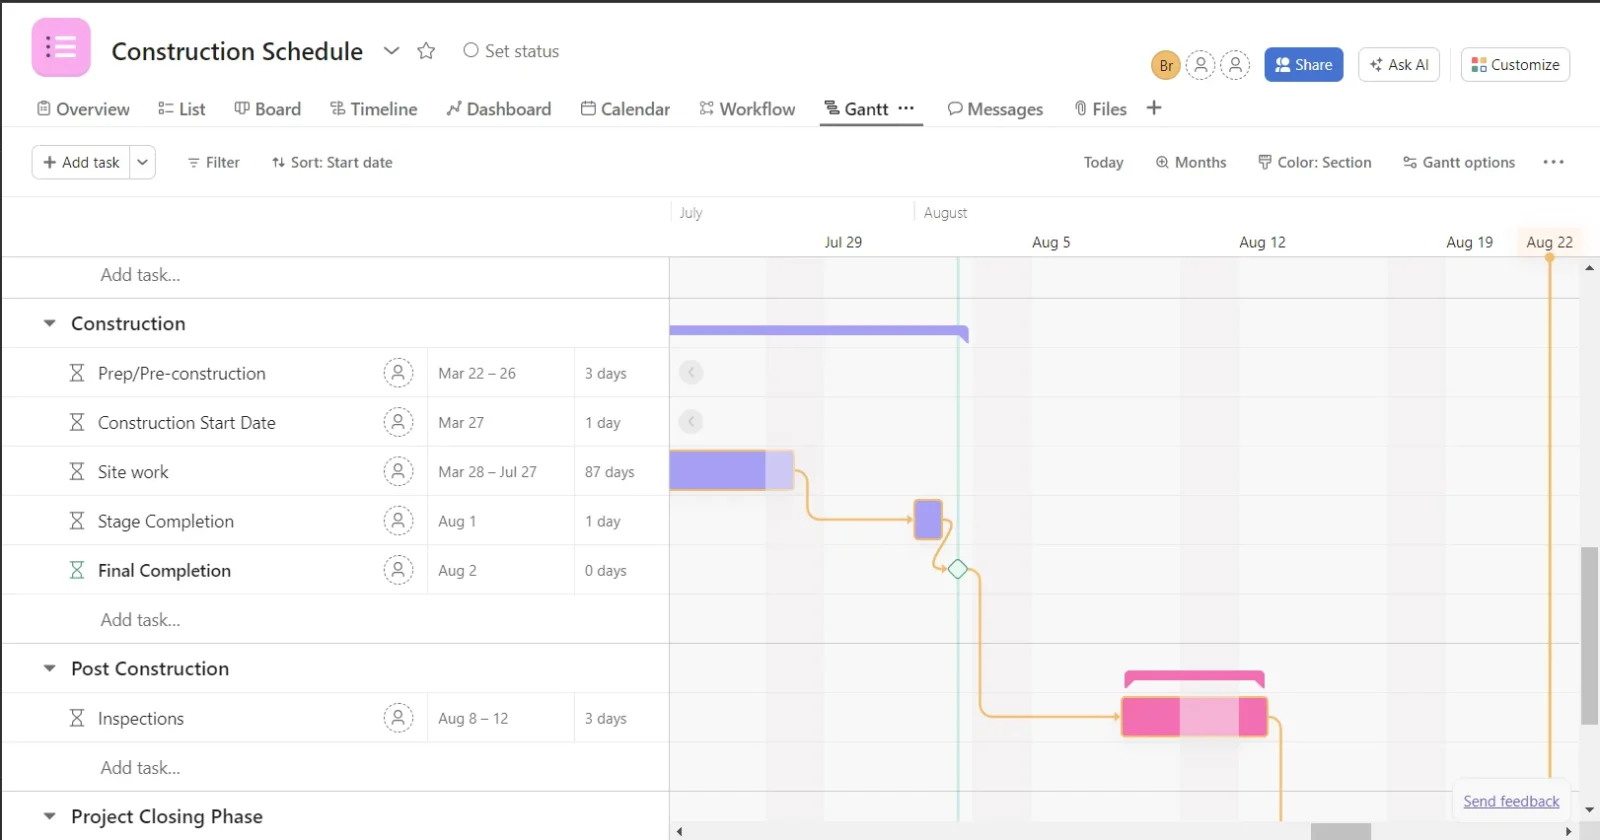This screenshot has width=1600, height=840.
Task: Click the pink project list icon
Action: pos(61,47)
